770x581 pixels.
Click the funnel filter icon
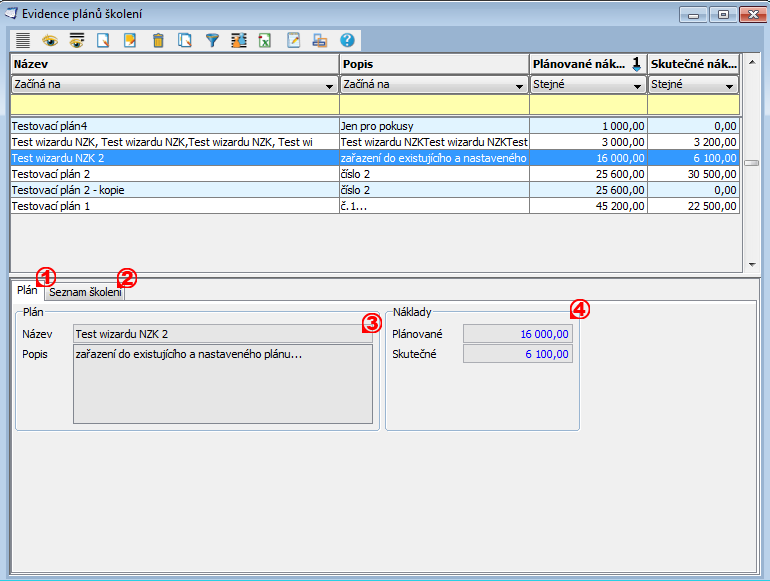click(212, 41)
